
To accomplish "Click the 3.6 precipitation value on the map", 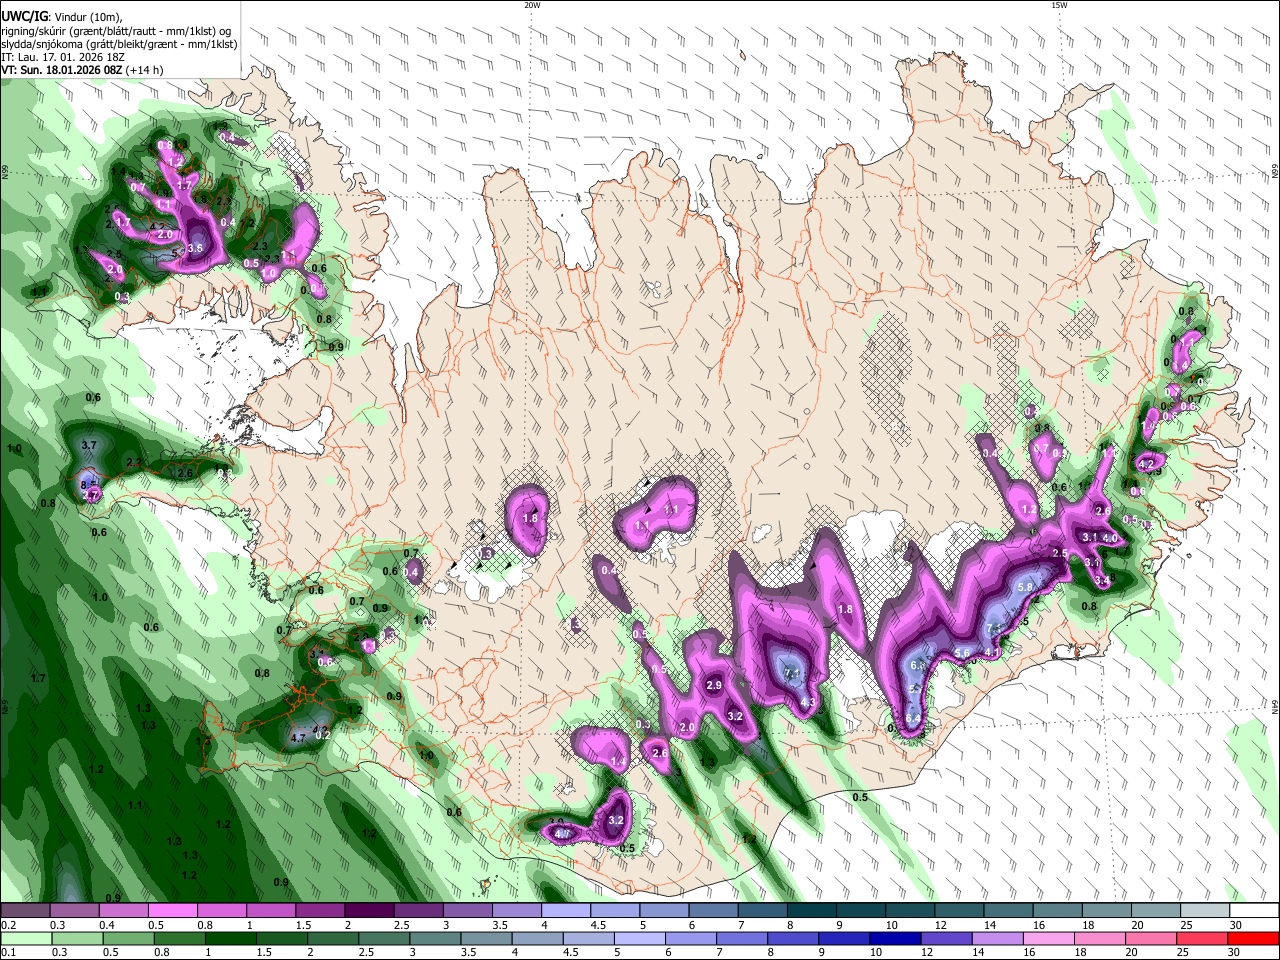I will (x=195, y=248).
